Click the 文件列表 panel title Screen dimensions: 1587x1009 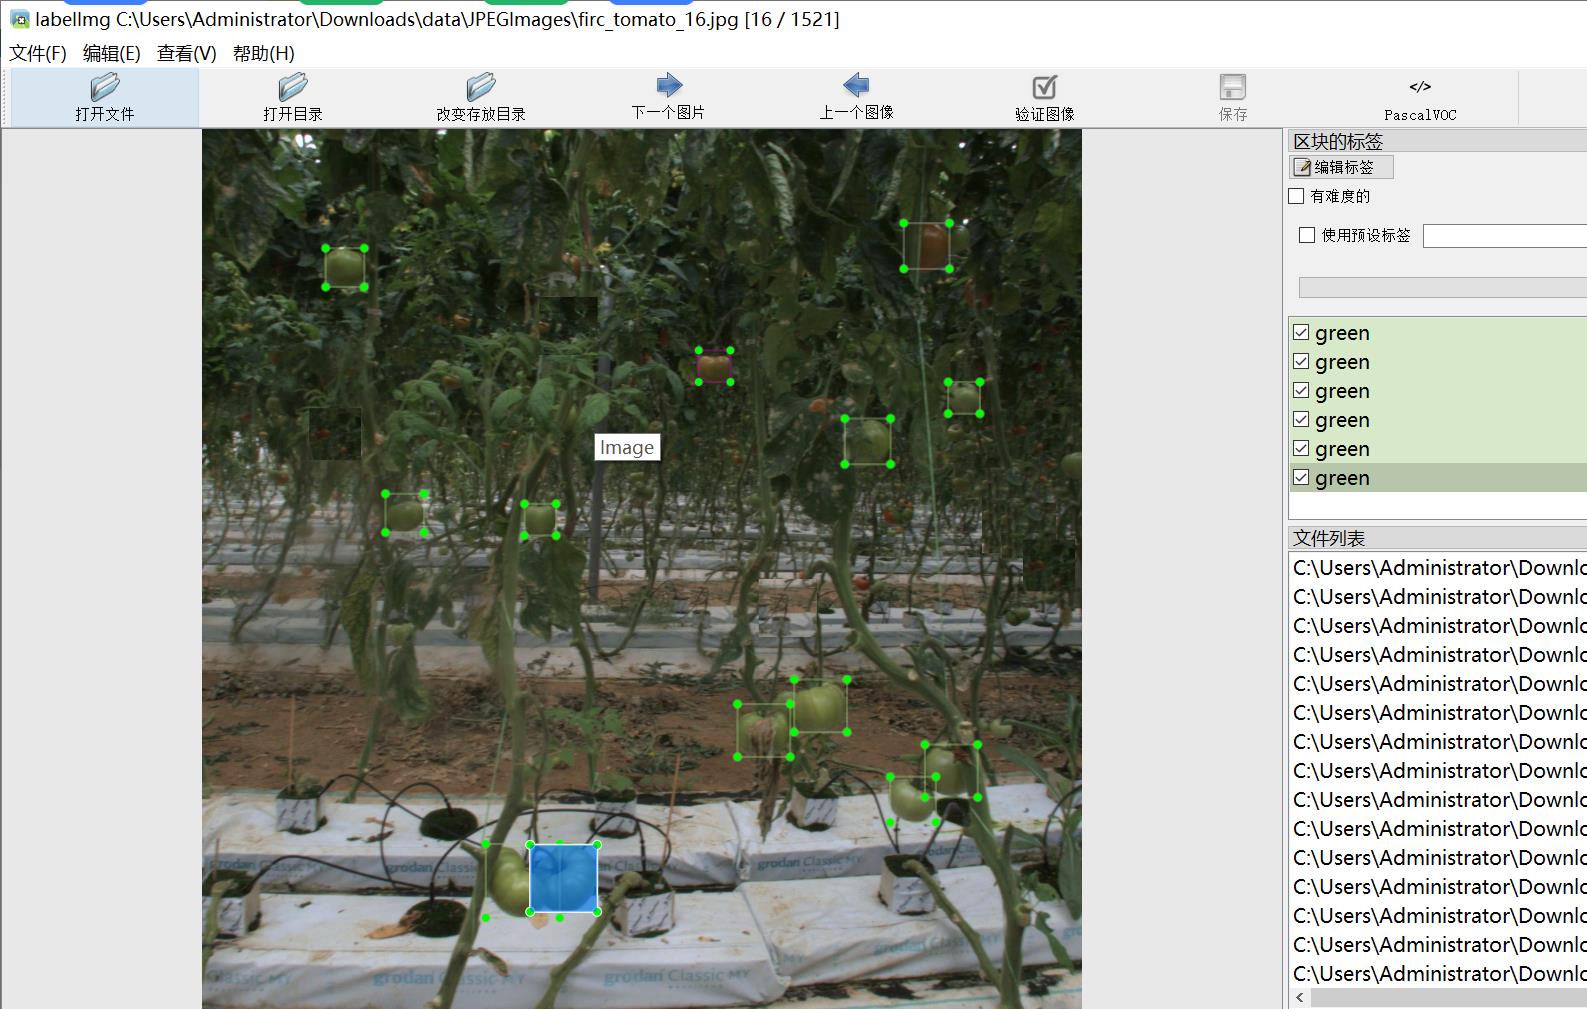1329,538
